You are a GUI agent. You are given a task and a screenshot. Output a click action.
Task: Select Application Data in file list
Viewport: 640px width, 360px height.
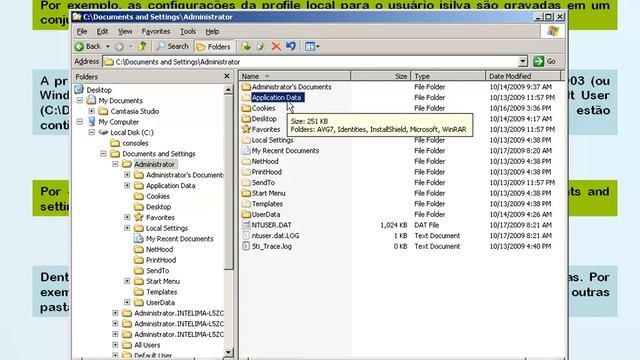click(x=277, y=98)
